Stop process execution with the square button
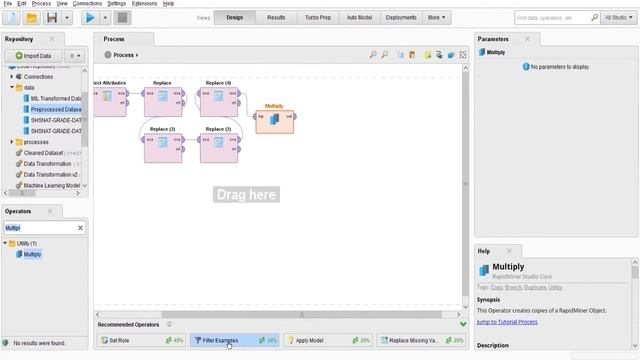Screen dimensions: 640x360 122,18
